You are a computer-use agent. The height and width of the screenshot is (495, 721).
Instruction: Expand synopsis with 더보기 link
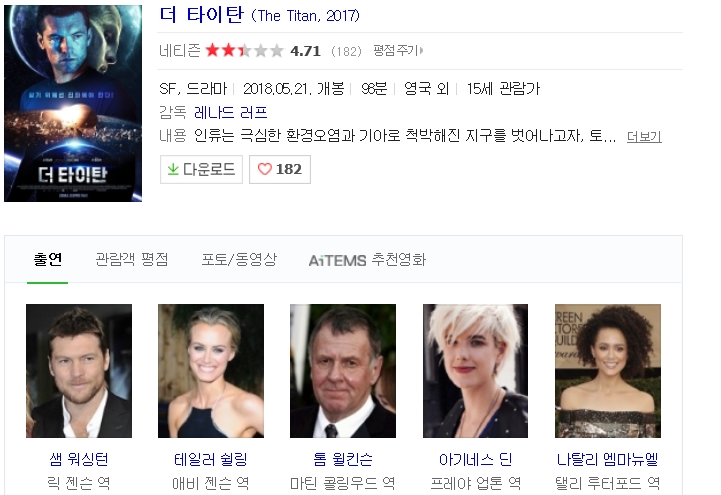click(644, 137)
